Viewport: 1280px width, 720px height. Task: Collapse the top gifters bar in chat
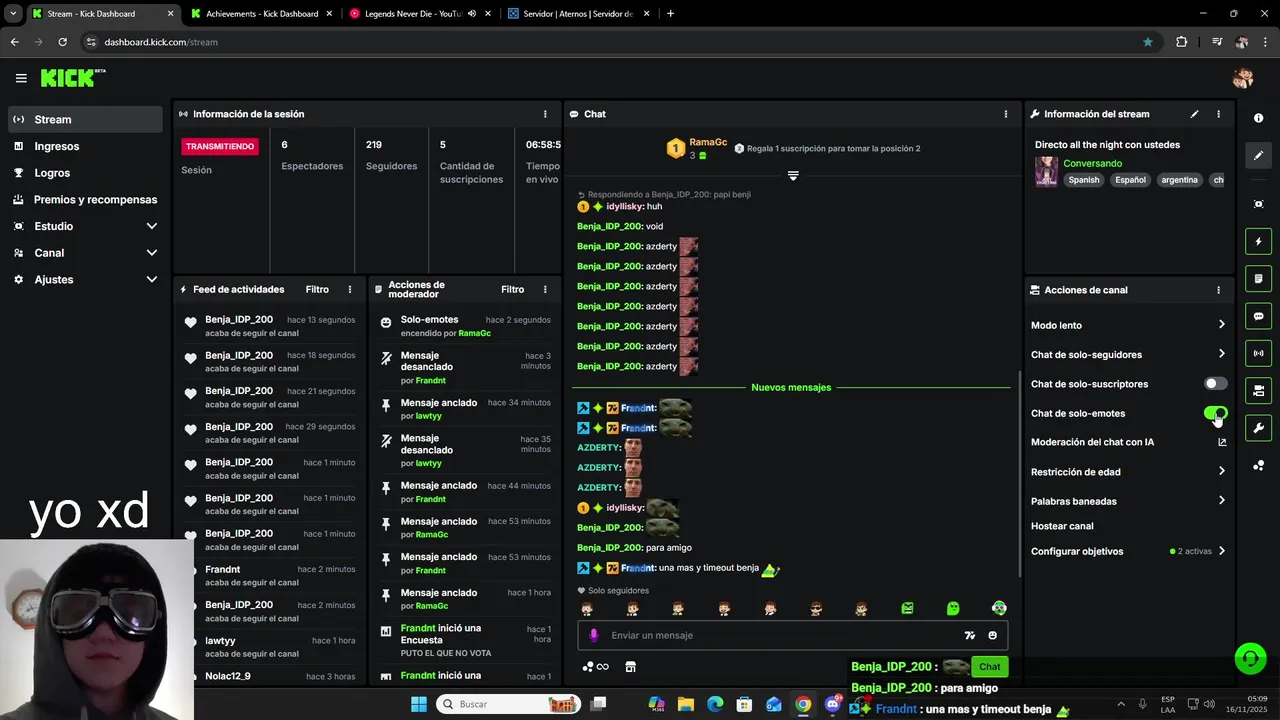pyautogui.click(x=793, y=176)
